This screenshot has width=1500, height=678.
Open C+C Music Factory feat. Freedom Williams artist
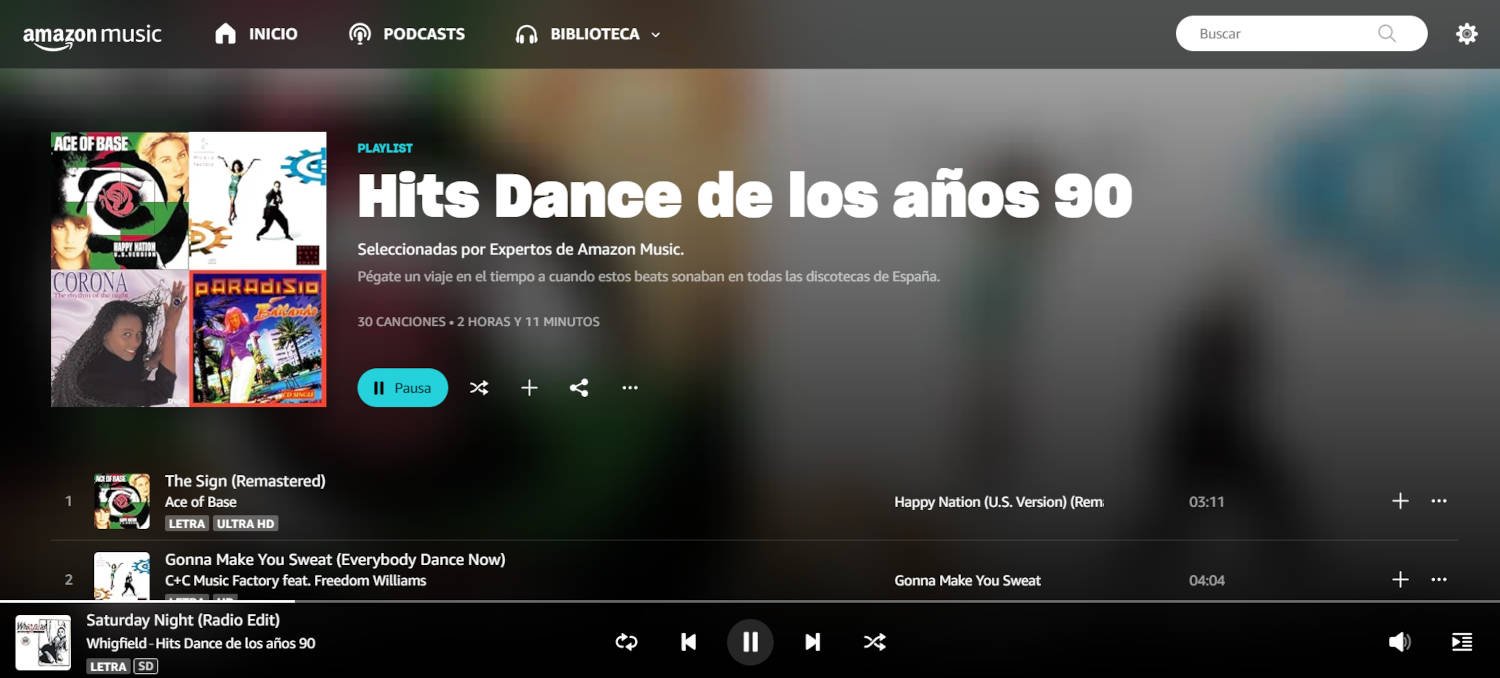(296, 581)
